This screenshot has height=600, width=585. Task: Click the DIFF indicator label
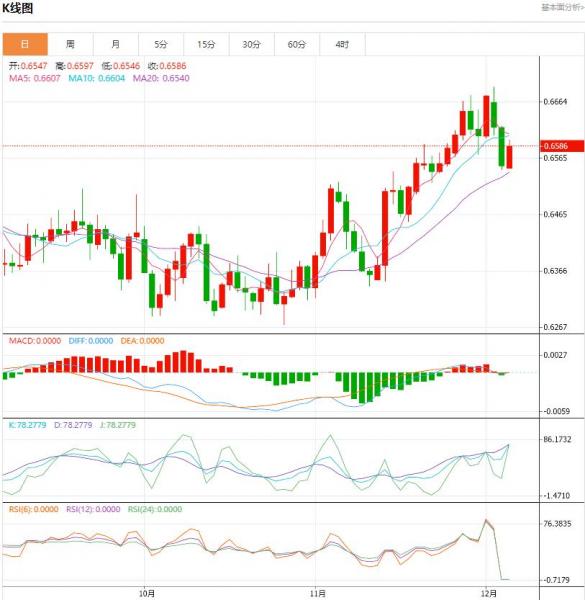91,341
